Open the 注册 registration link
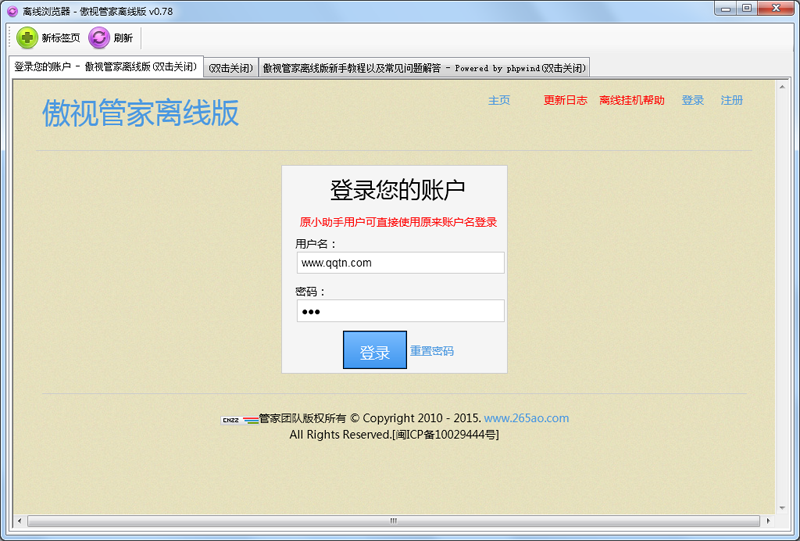The height and width of the screenshot is (541, 800). (x=732, y=100)
